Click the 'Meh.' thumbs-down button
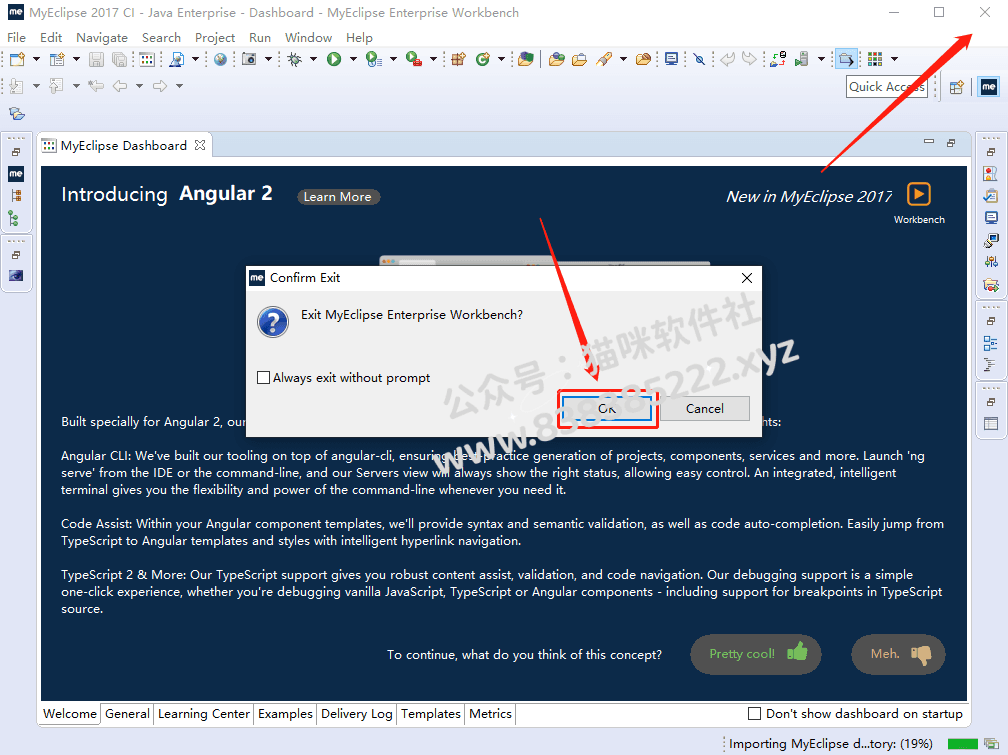The width and height of the screenshot is (1008, 755). pyautogui.click(x=898, y=654)
